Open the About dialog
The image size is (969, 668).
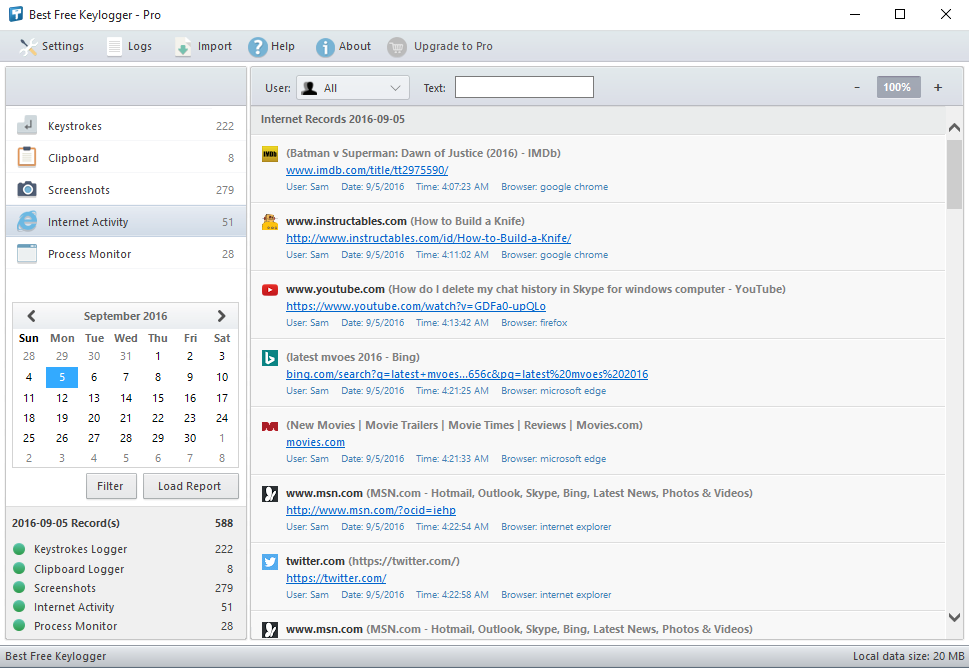pyautogui.click(x=343, y=46)
